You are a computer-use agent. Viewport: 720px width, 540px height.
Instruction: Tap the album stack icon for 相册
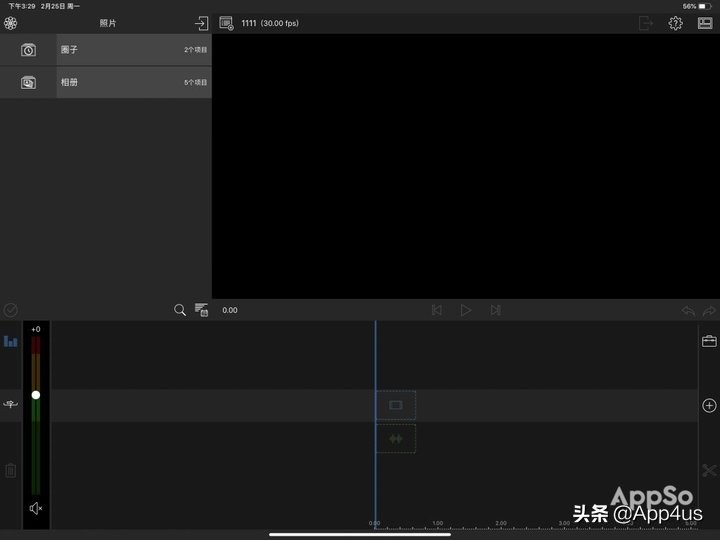pyautogui.click(x=28, y=82)
